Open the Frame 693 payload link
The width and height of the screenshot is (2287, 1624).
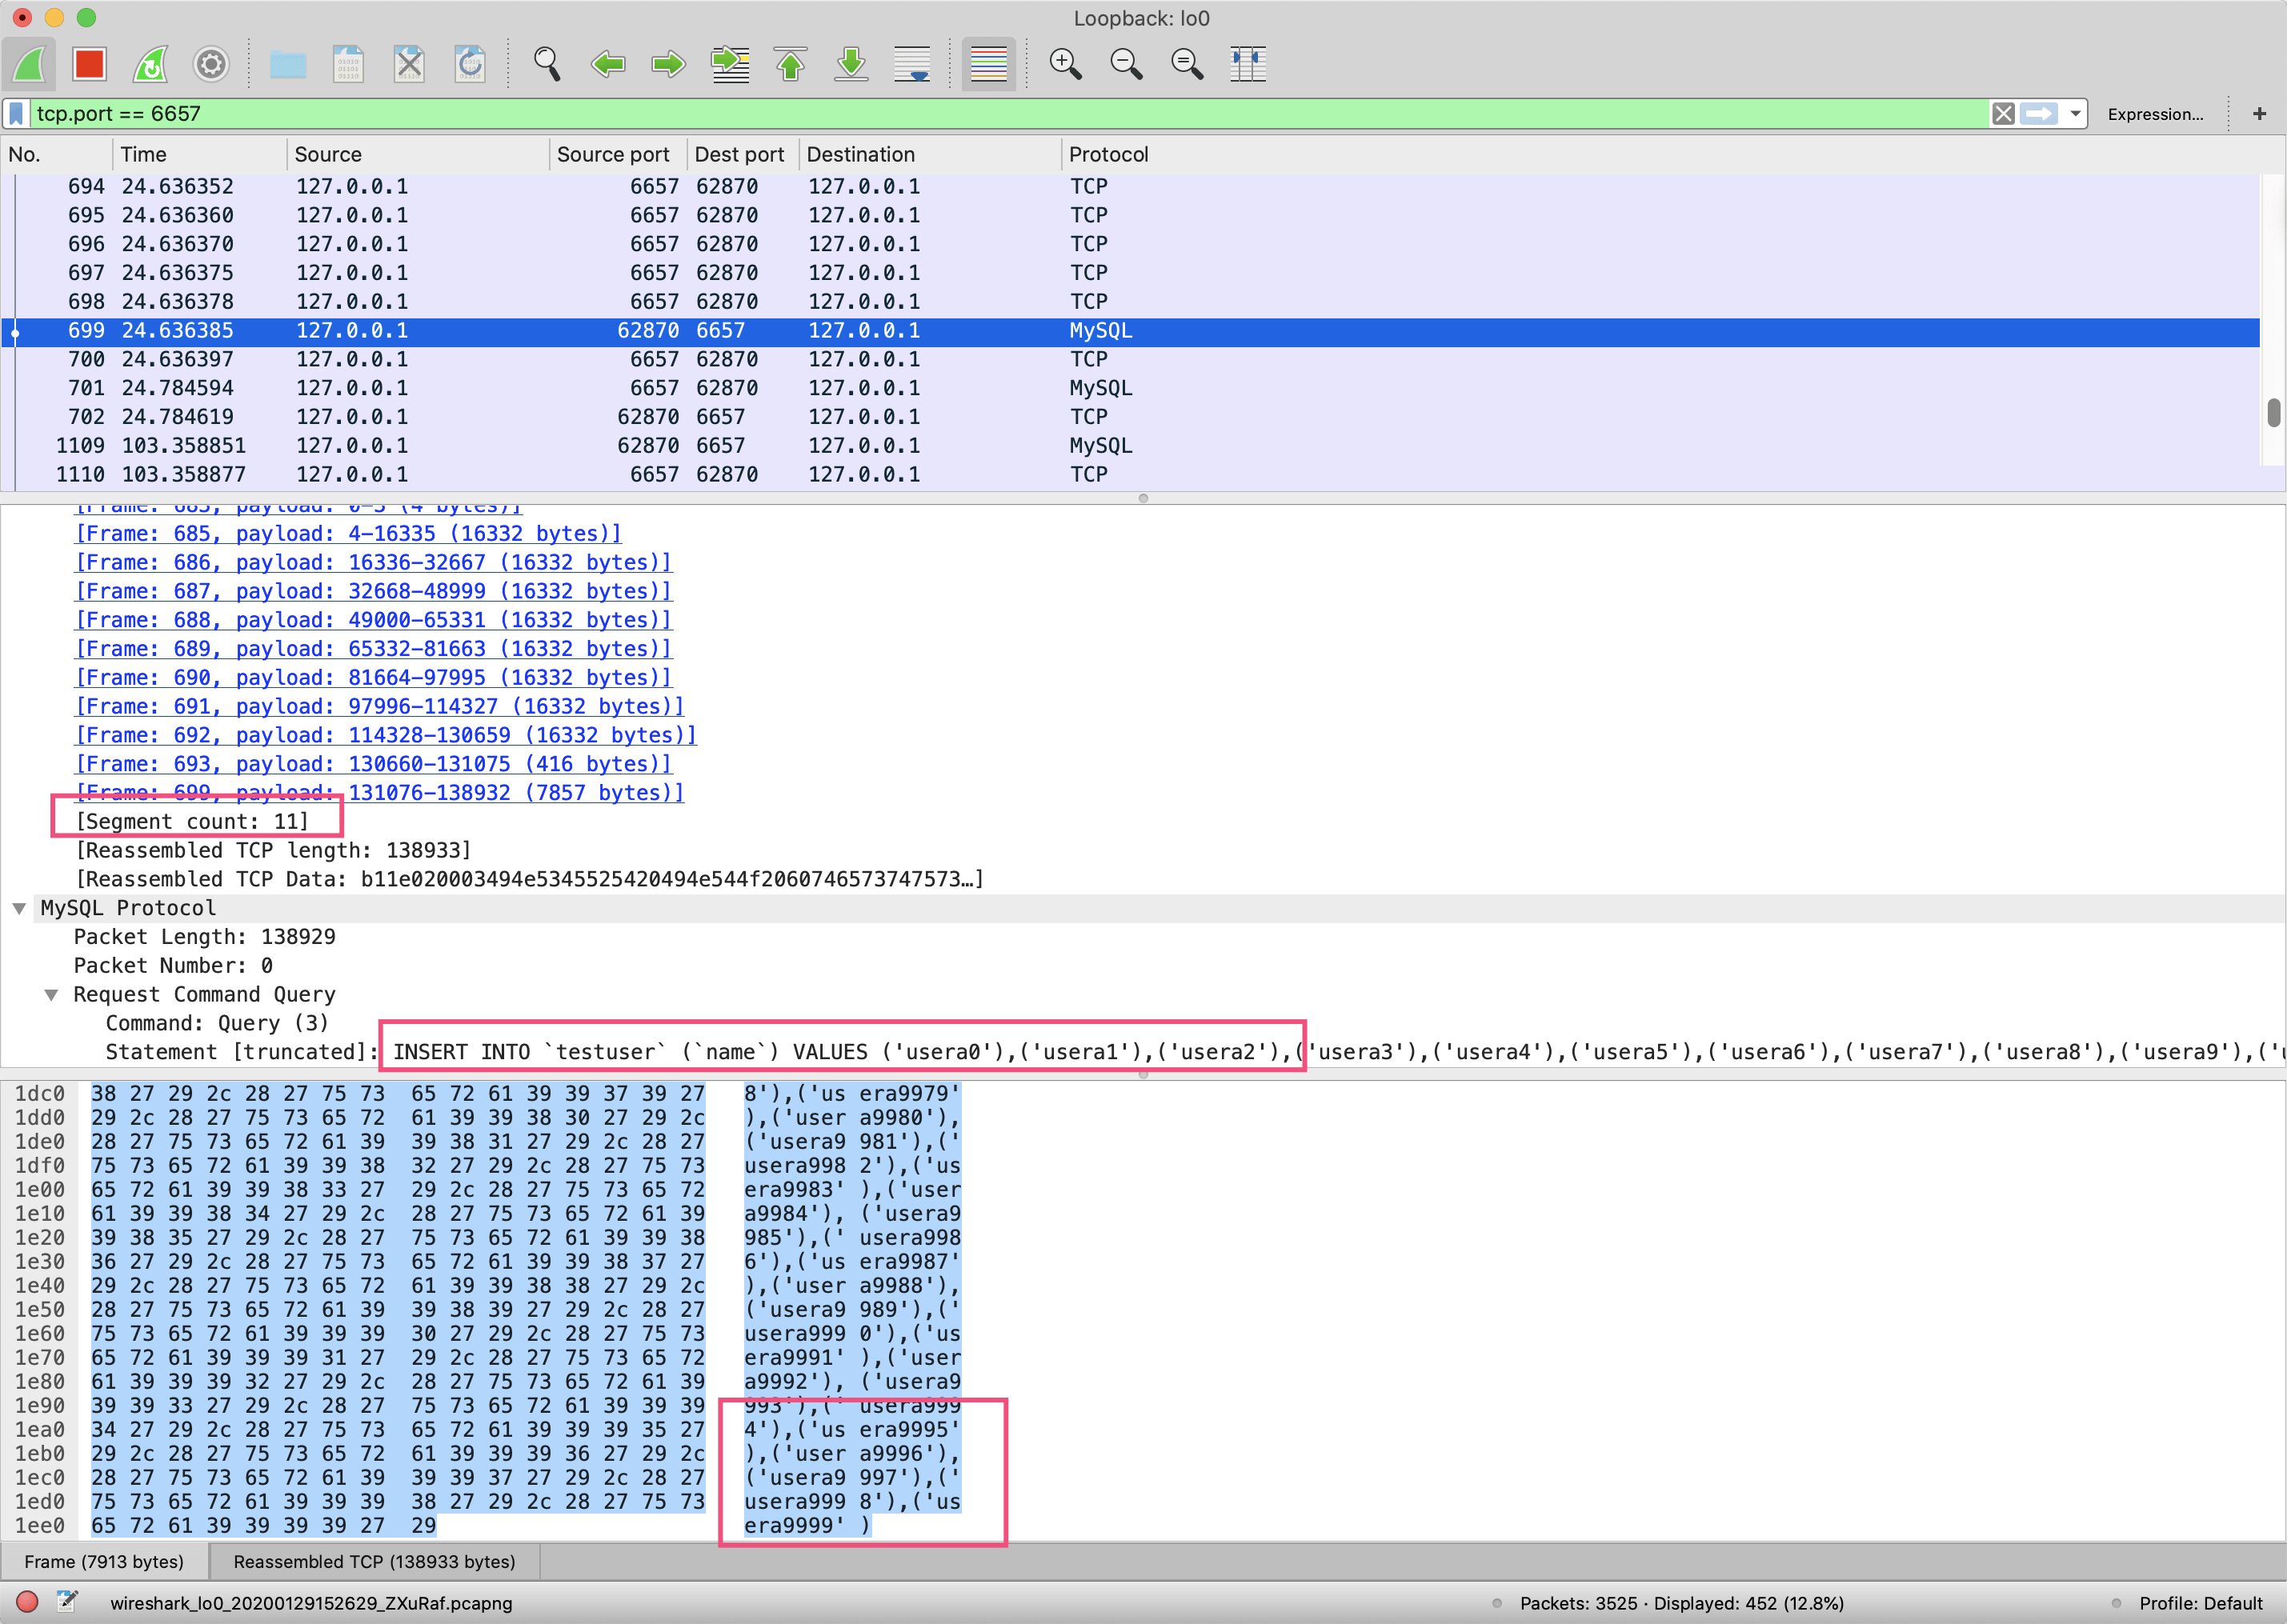373,764
